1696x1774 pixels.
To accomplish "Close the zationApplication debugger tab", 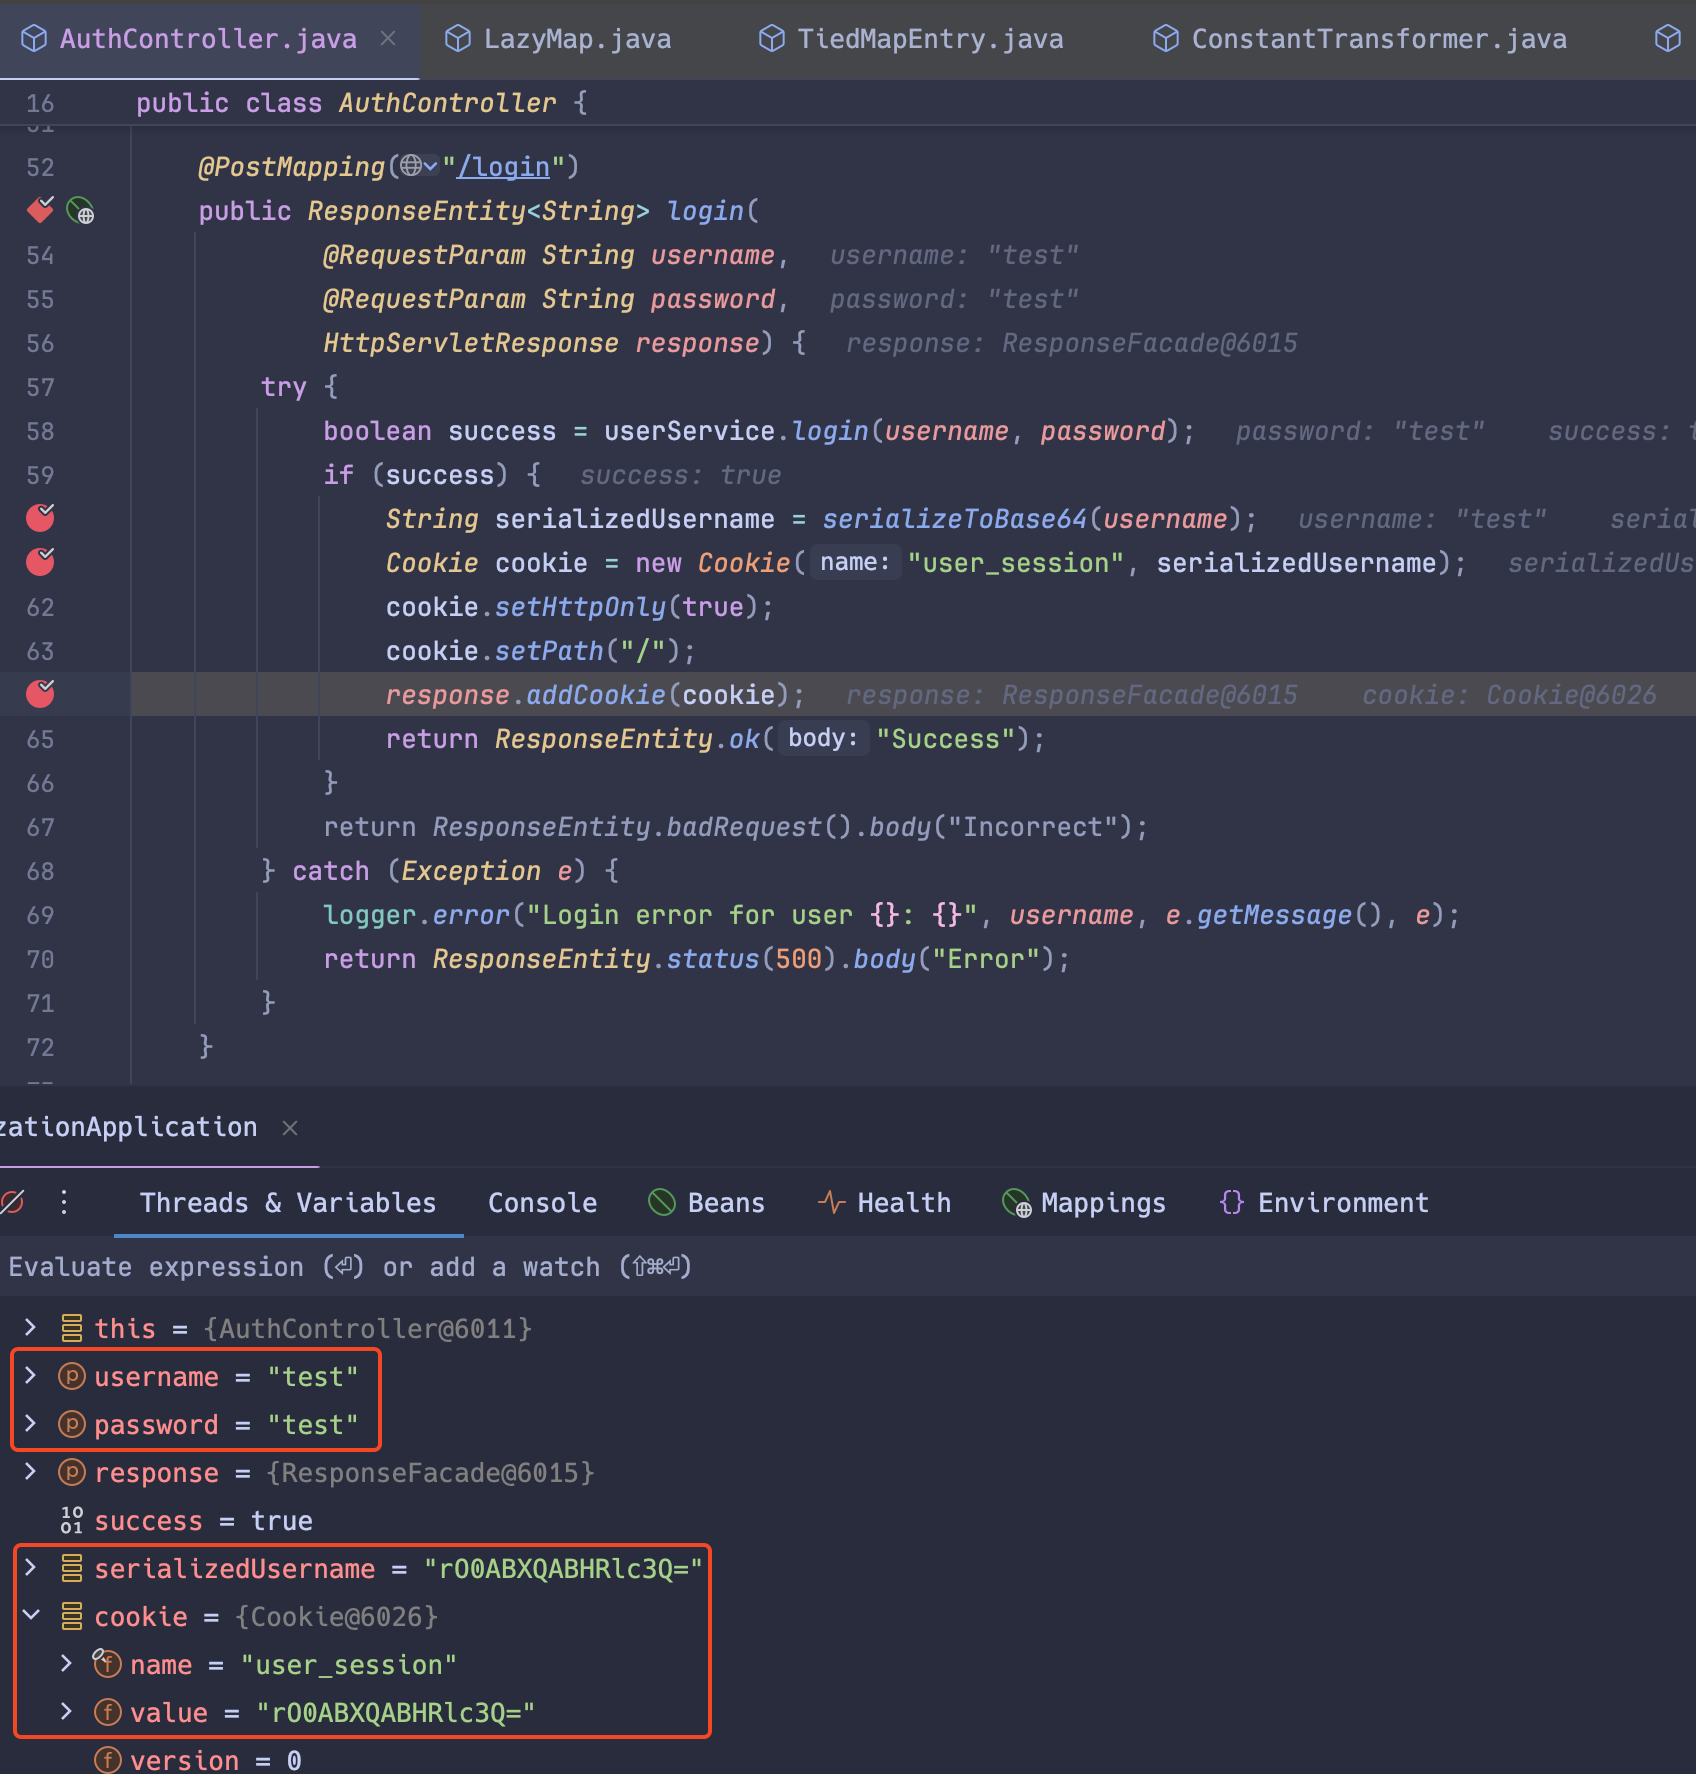I will 289,1128.
